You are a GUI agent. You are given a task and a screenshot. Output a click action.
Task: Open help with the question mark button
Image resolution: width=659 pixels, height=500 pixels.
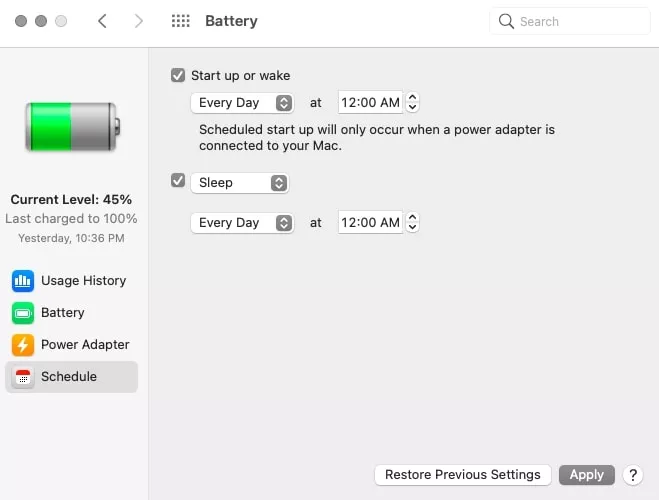(x=633, y=475)
